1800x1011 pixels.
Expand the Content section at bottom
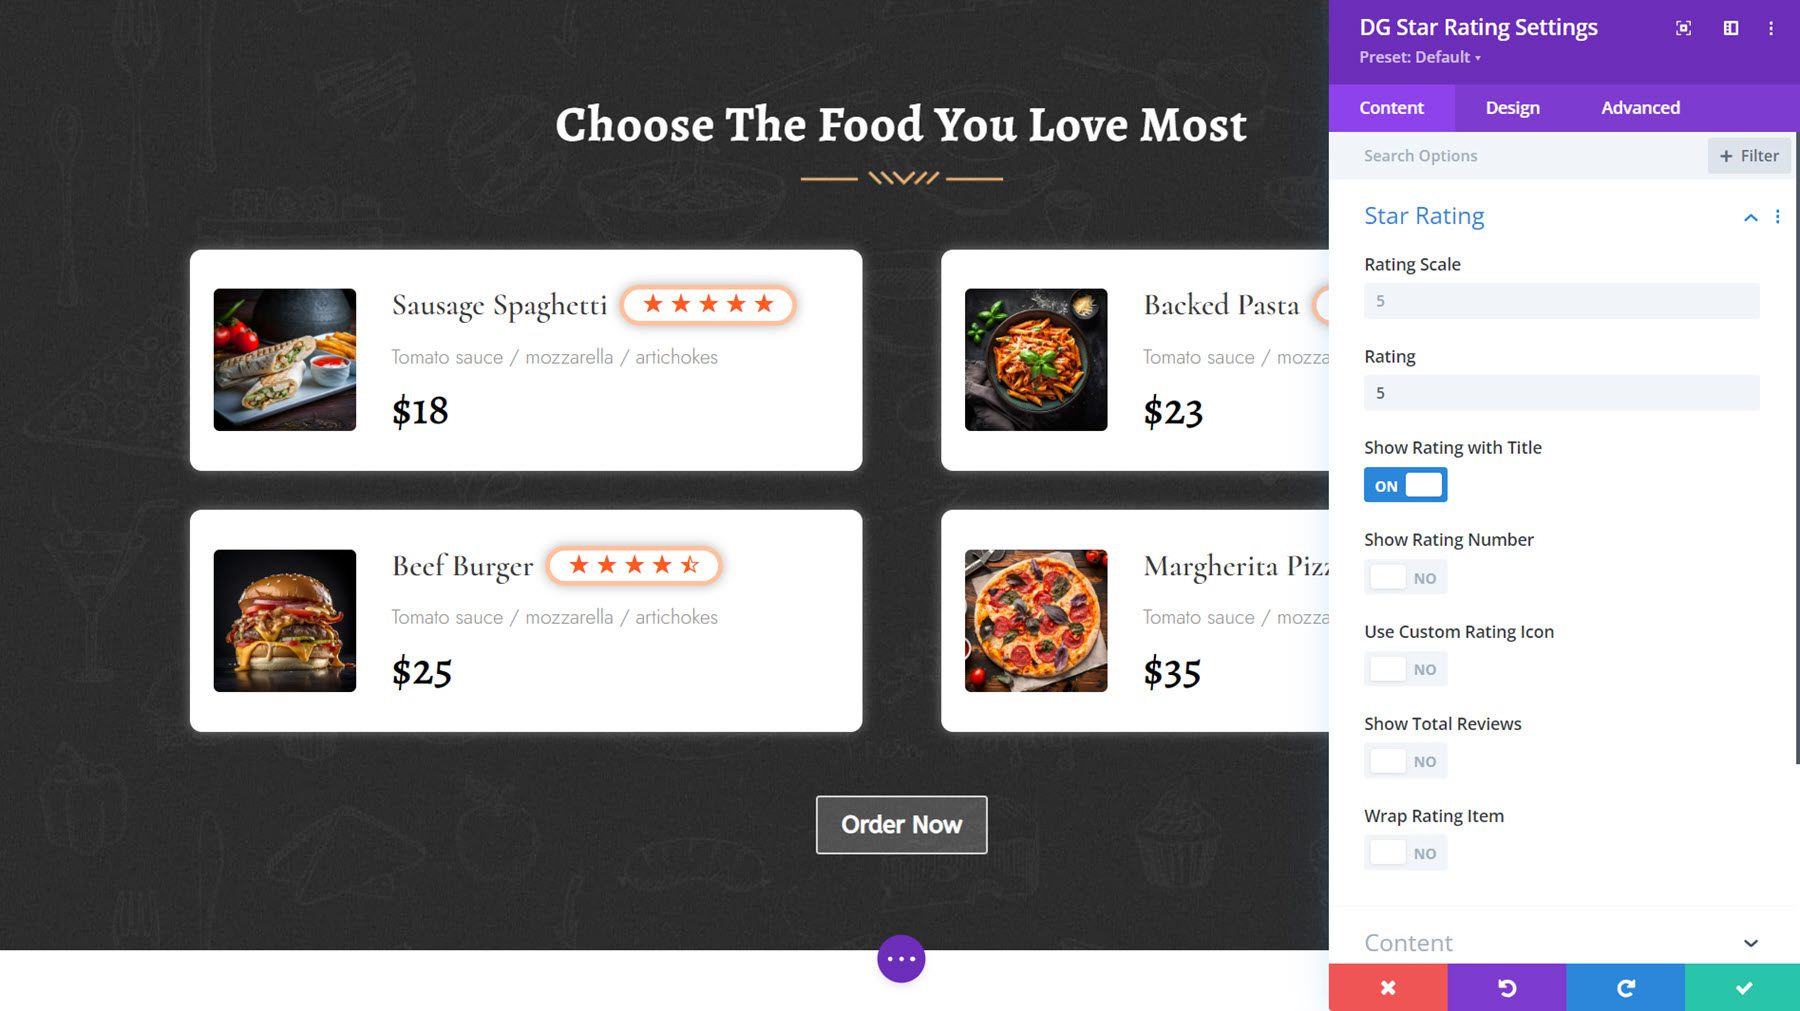(x=1751, y=942)
